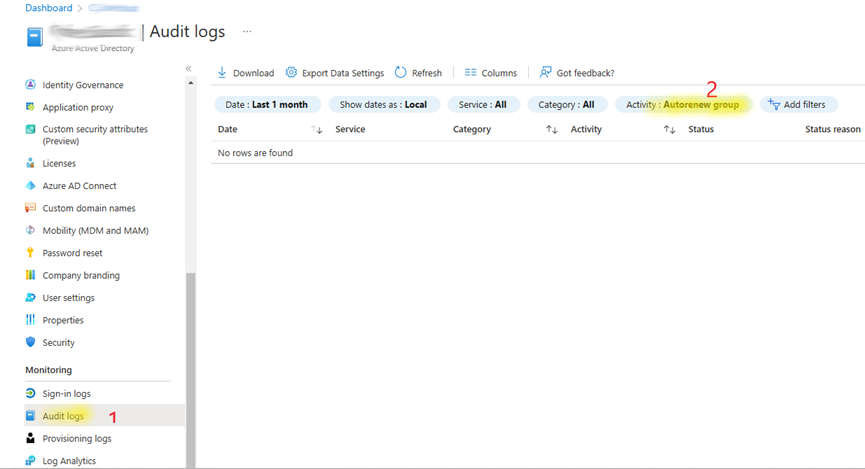This screenshot has width=865, height=469.
Task: Collapse the left navigation pane
Action: [x=188, y=68]
